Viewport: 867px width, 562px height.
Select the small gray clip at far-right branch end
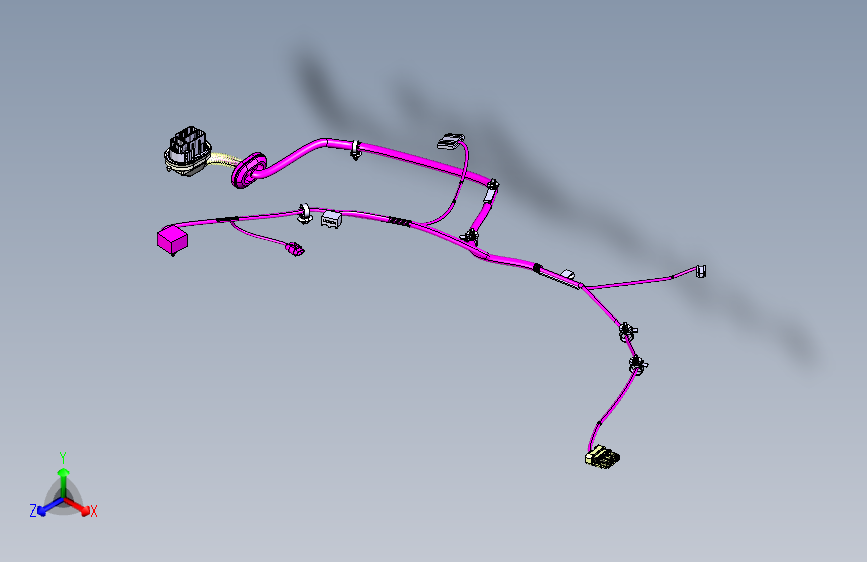pos(701,271)
